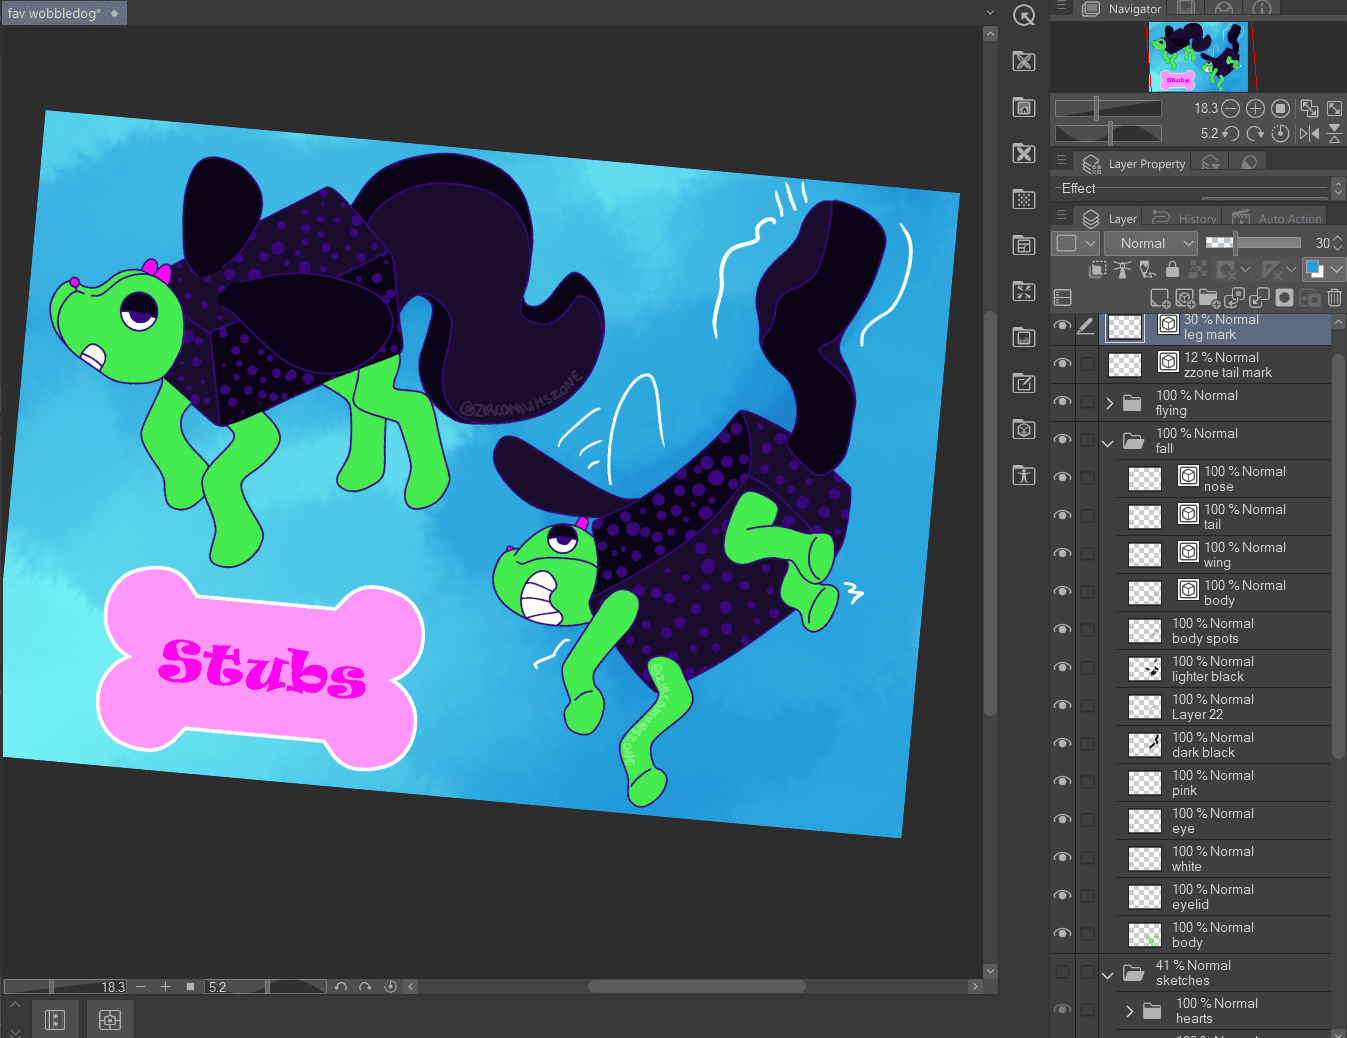Reset rotation in the Navigator panel
The image size is (1347, 1038).
point(1280,133)
